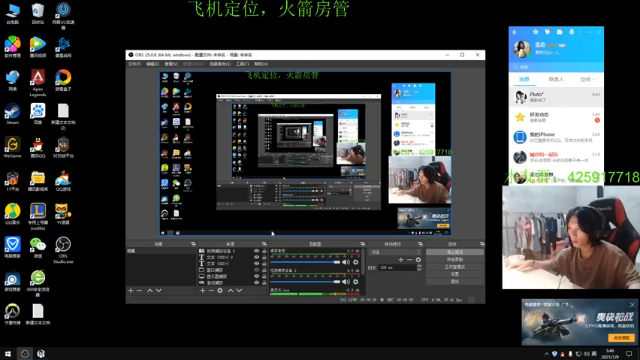Click the transition duration 300 ms field
Screen dimensions: 640x360
pos(397,268)
